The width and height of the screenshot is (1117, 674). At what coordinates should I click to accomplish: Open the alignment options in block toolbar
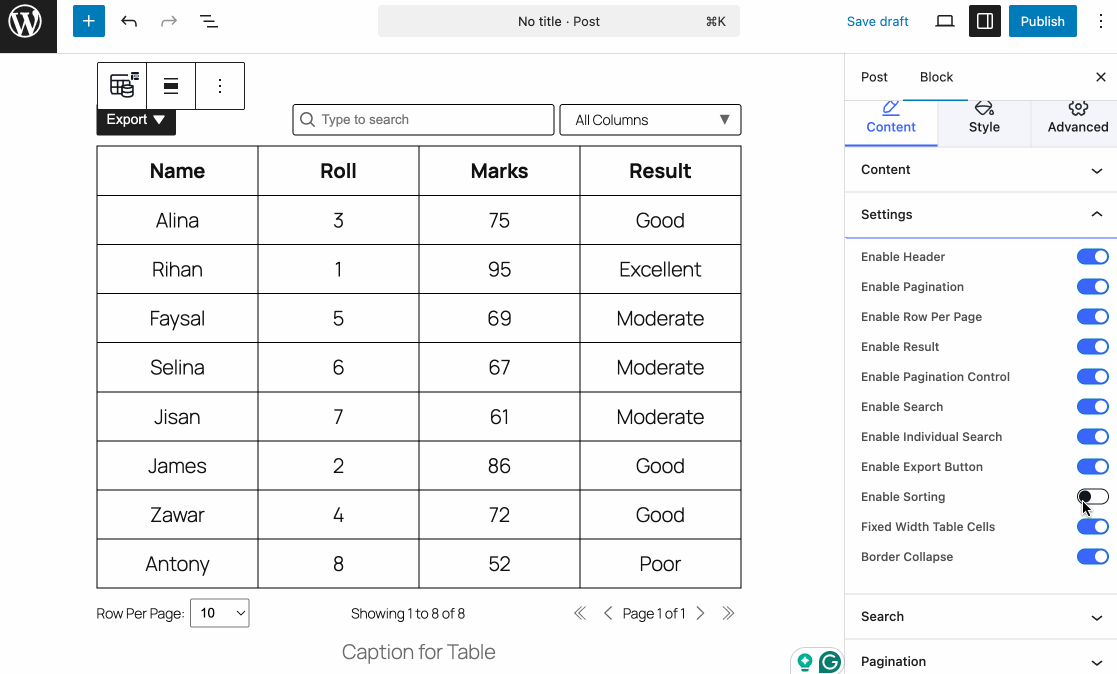point(170,86)
